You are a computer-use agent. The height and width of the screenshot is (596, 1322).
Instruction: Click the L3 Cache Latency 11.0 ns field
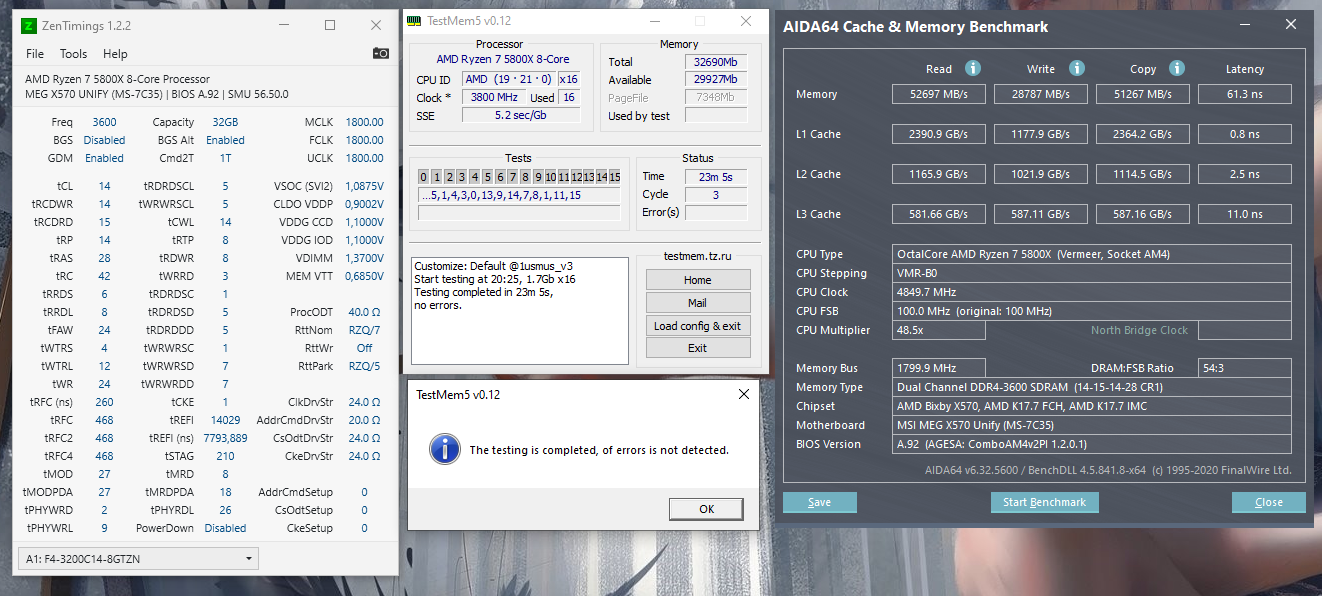point(1245,214)
